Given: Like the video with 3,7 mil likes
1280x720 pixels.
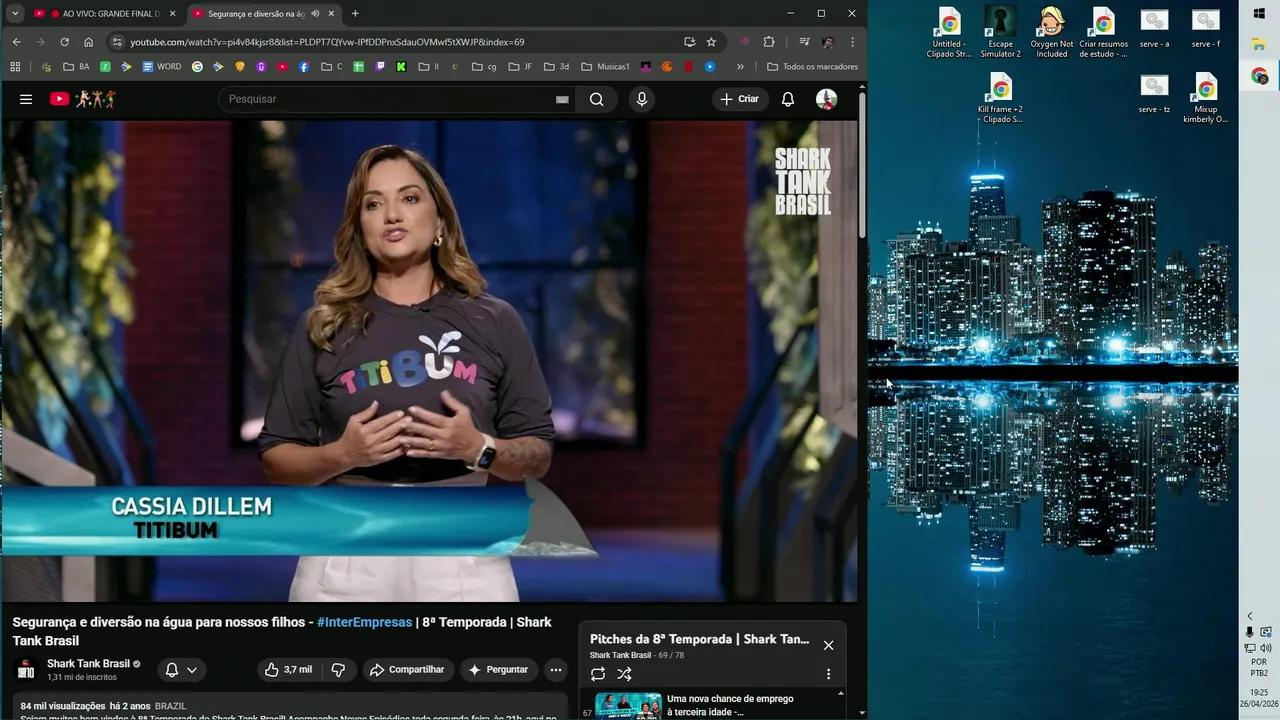Looking at the screenshot, I should pos(288,670).
